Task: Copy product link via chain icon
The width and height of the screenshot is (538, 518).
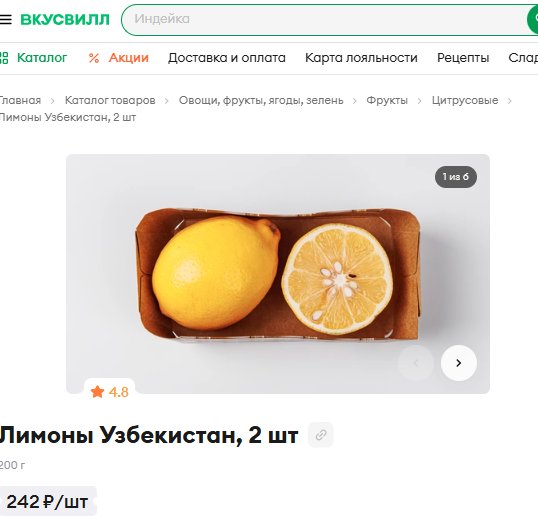Action: pyautogui.click(x=321, y=435)
